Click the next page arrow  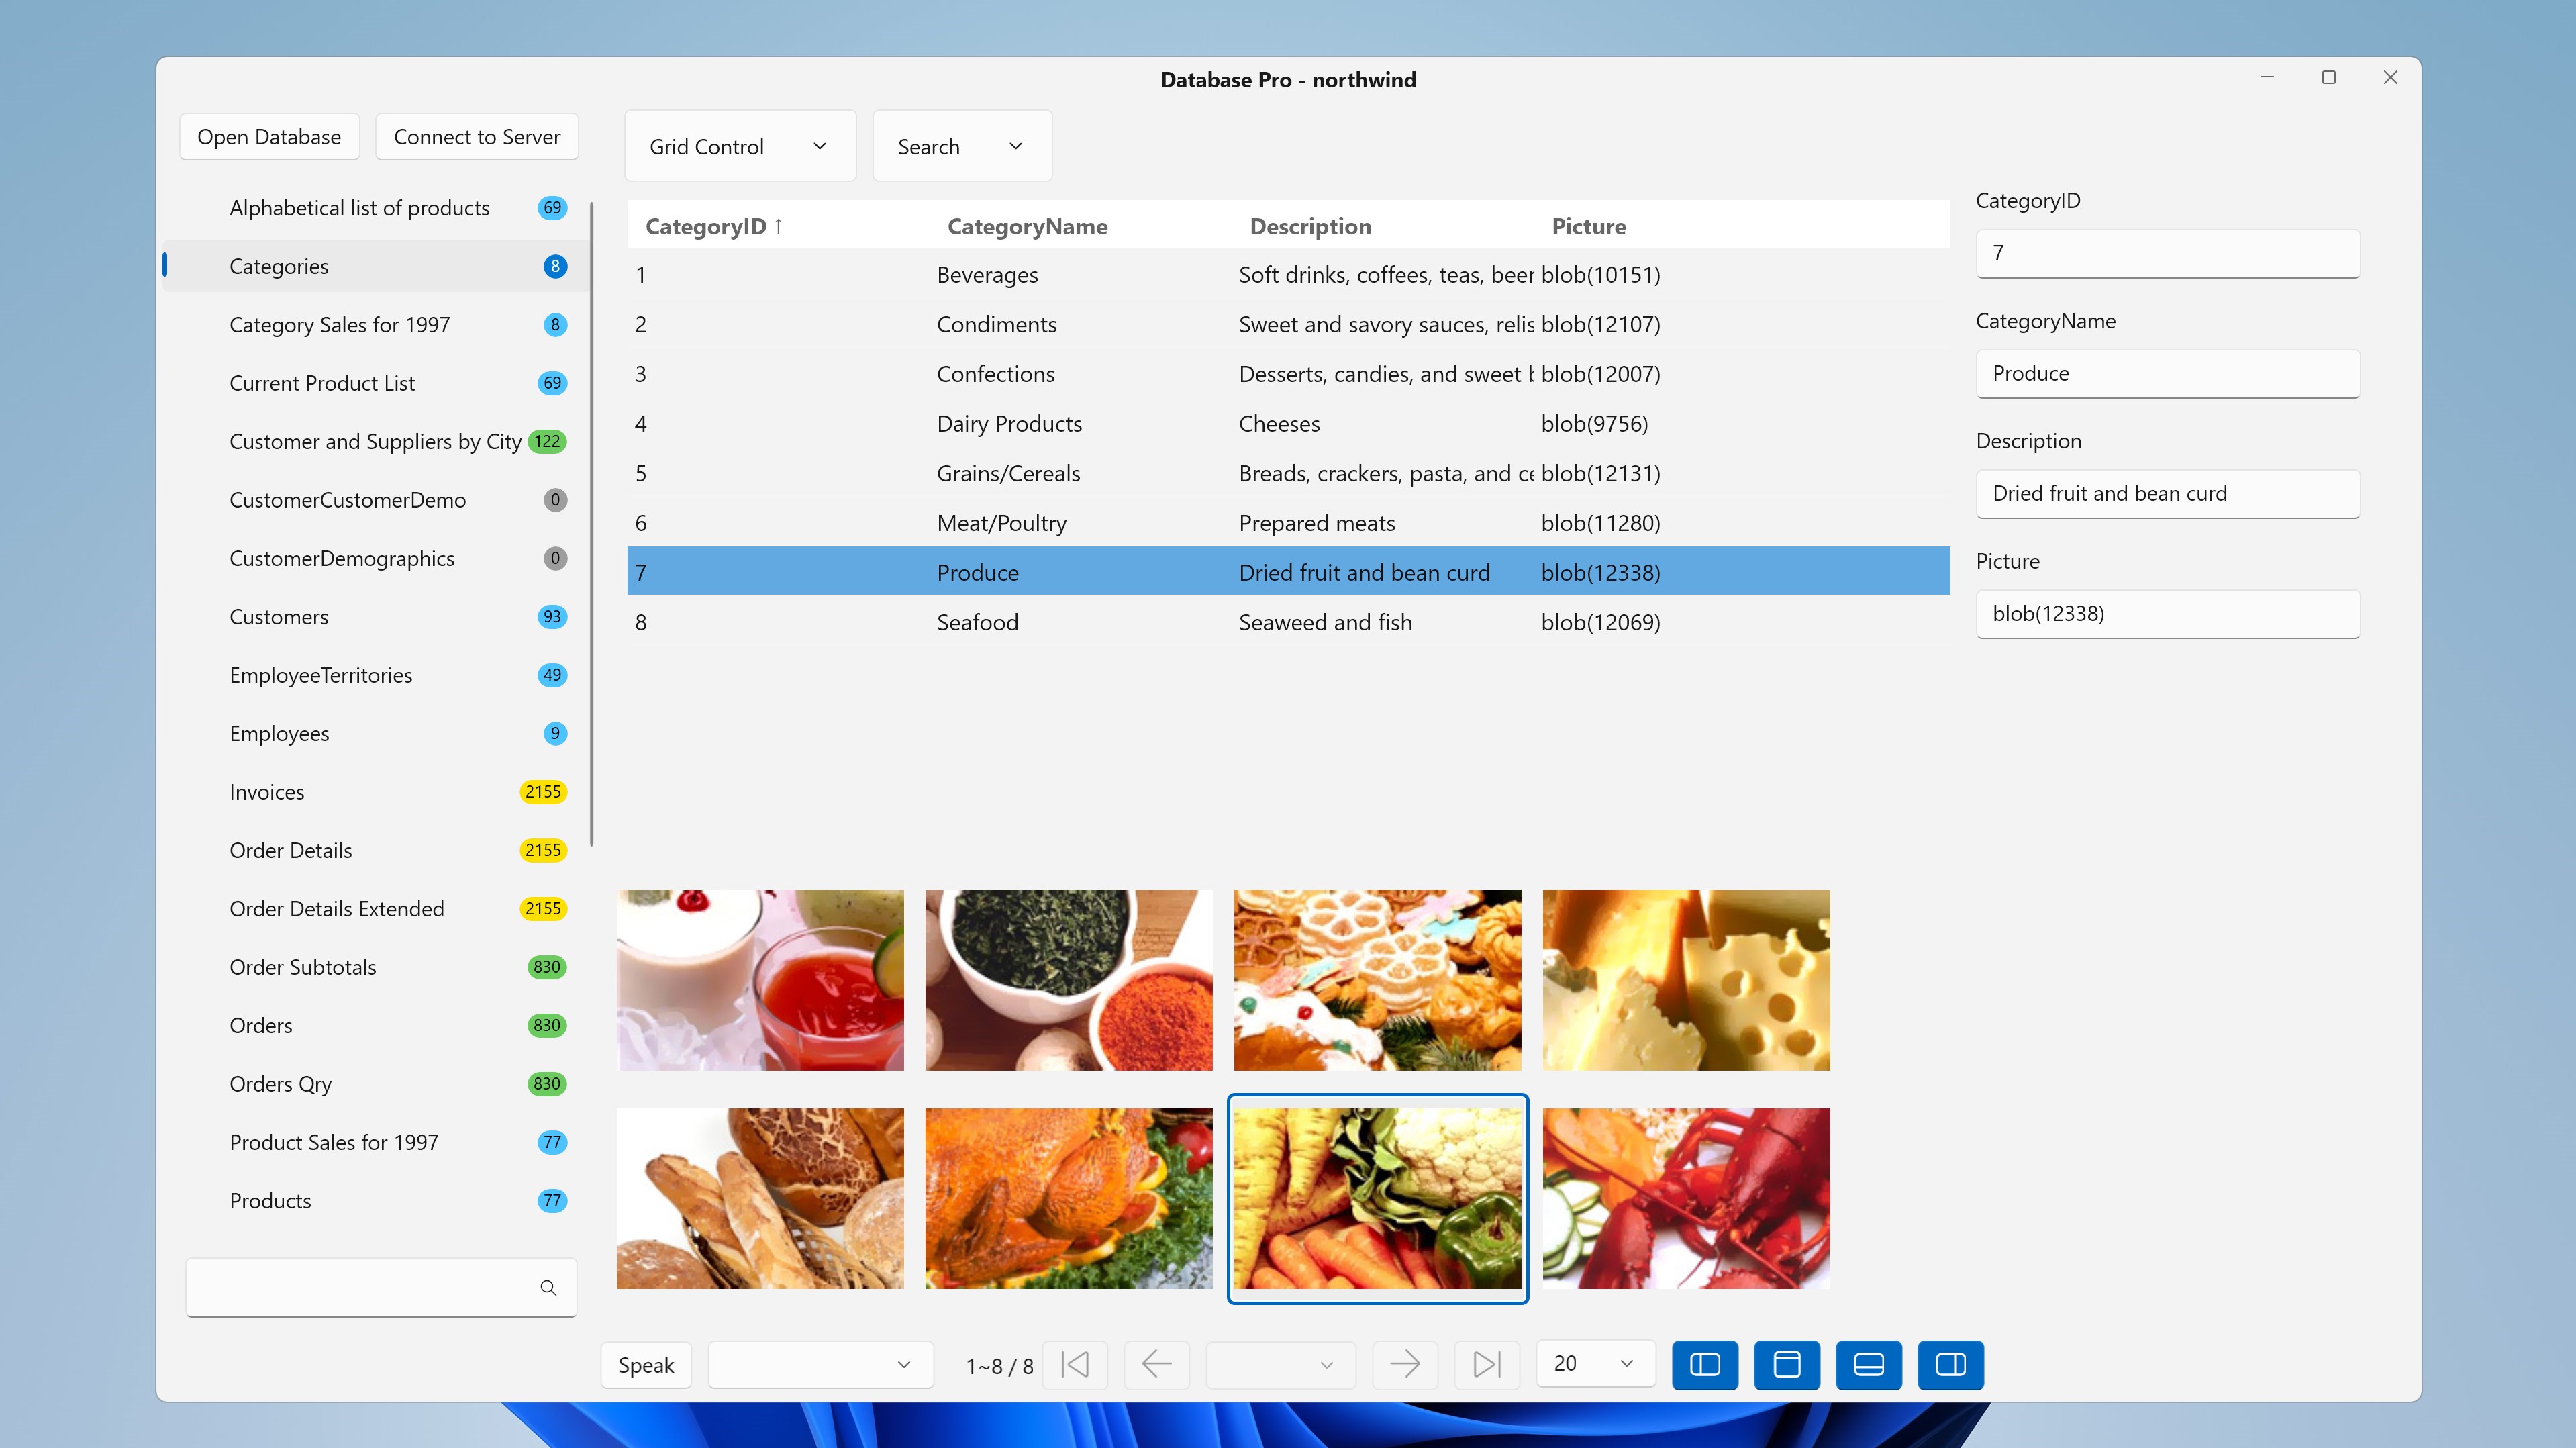(1405, 1364)
